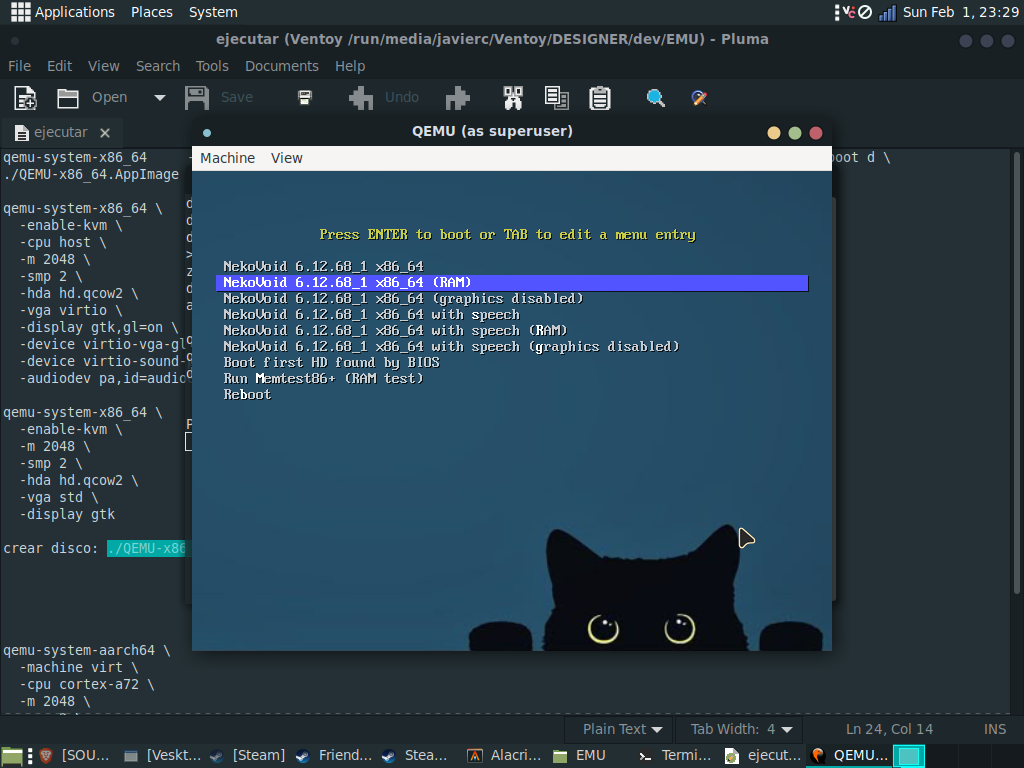The image size is (1024, 768).
Task: Click the Print icon in Pluma toolbar
Action: pyautogui.click(x=305, y=98)
